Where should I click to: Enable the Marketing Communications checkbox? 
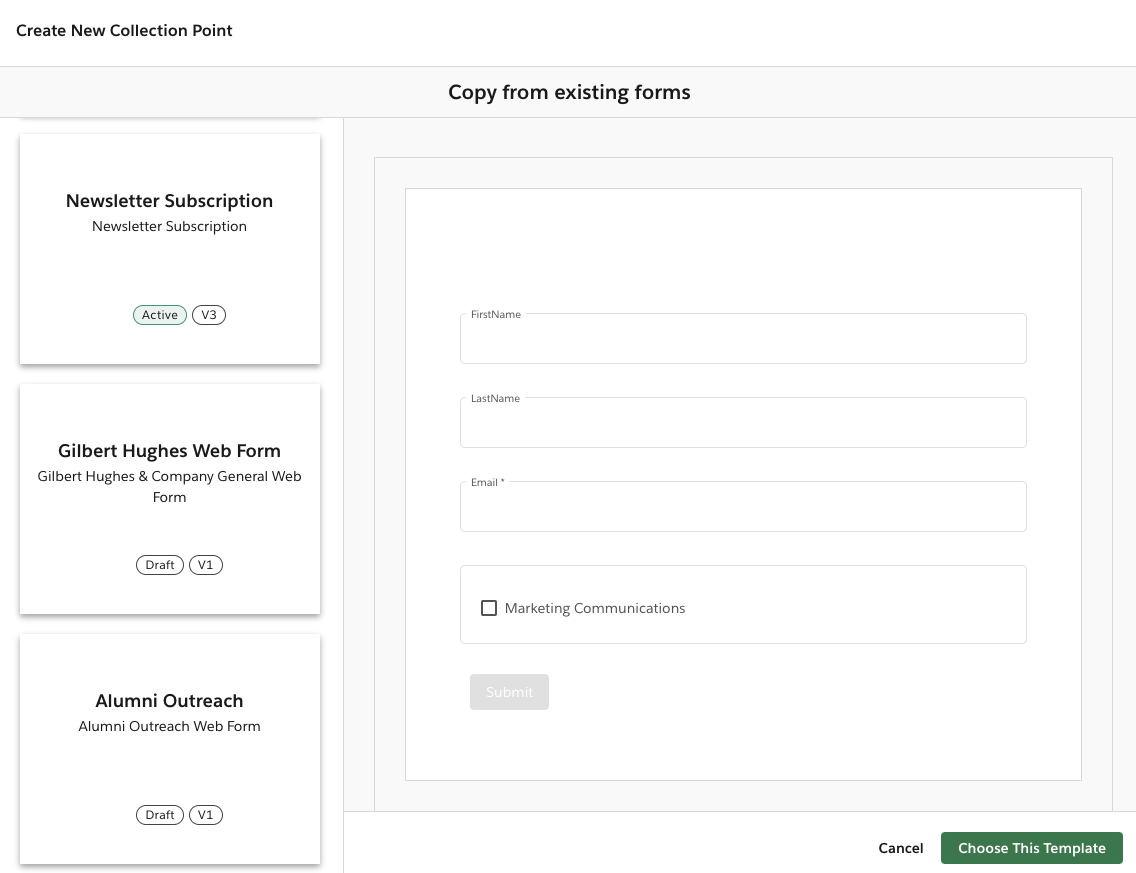pyautogui.click(x=489, y=607)
